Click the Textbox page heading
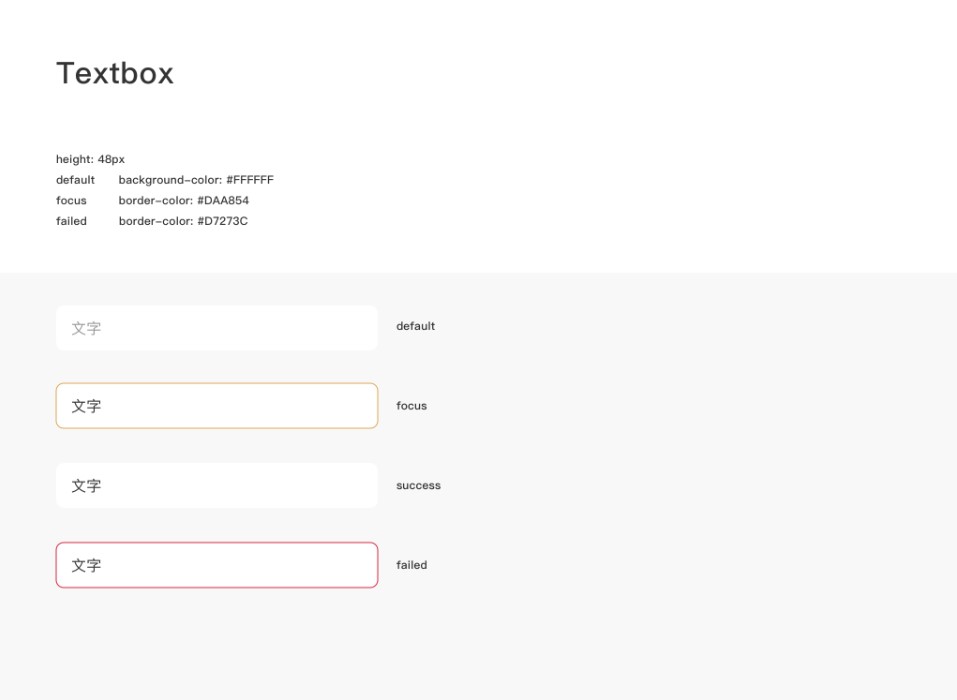 [115, 73]
